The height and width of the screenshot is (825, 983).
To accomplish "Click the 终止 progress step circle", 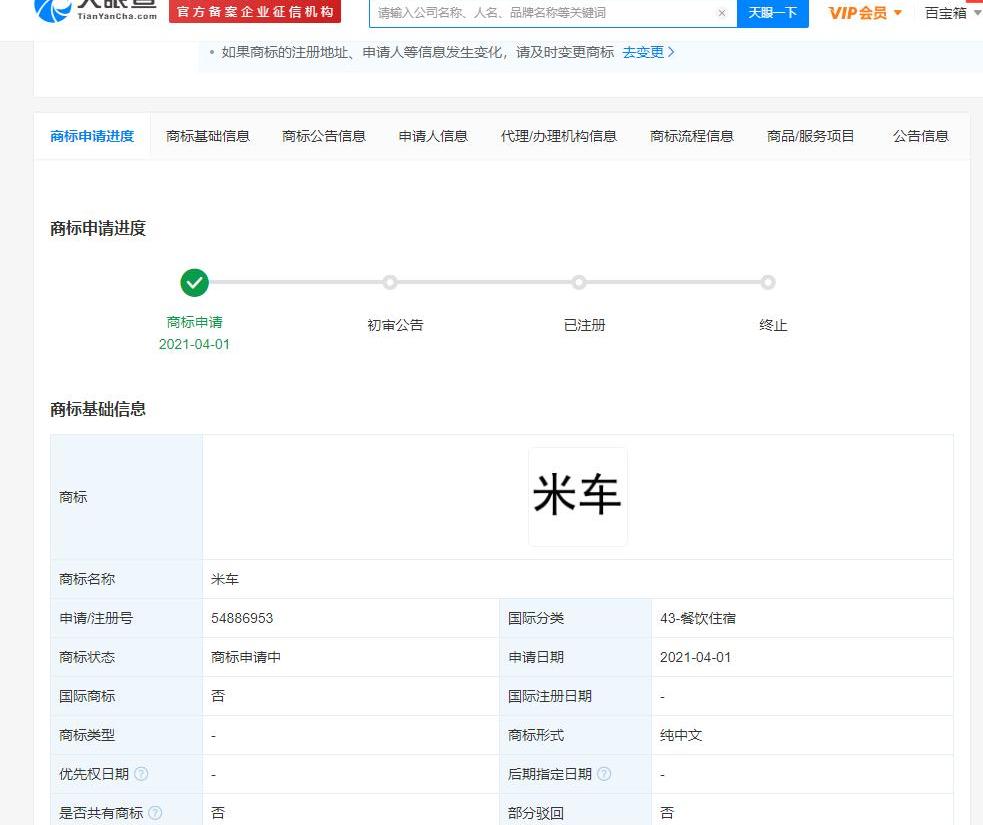I will (767, 283).
